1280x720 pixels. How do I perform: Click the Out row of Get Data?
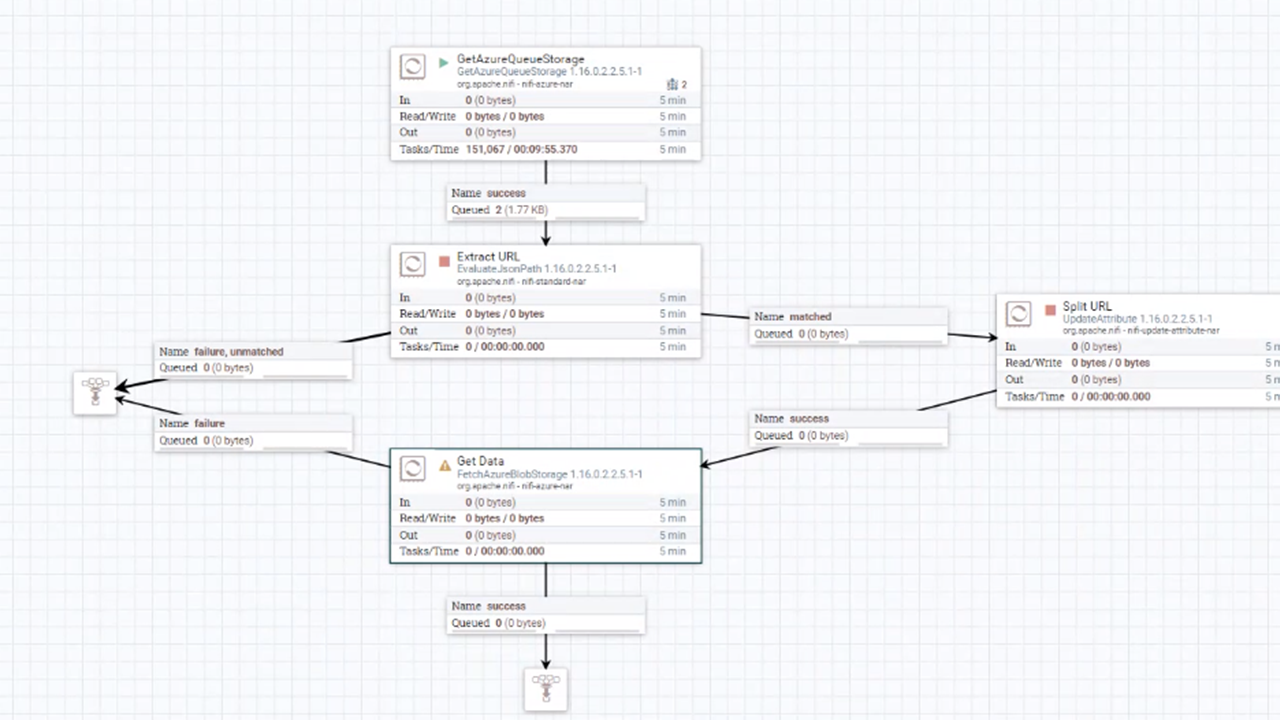(546, 535)
